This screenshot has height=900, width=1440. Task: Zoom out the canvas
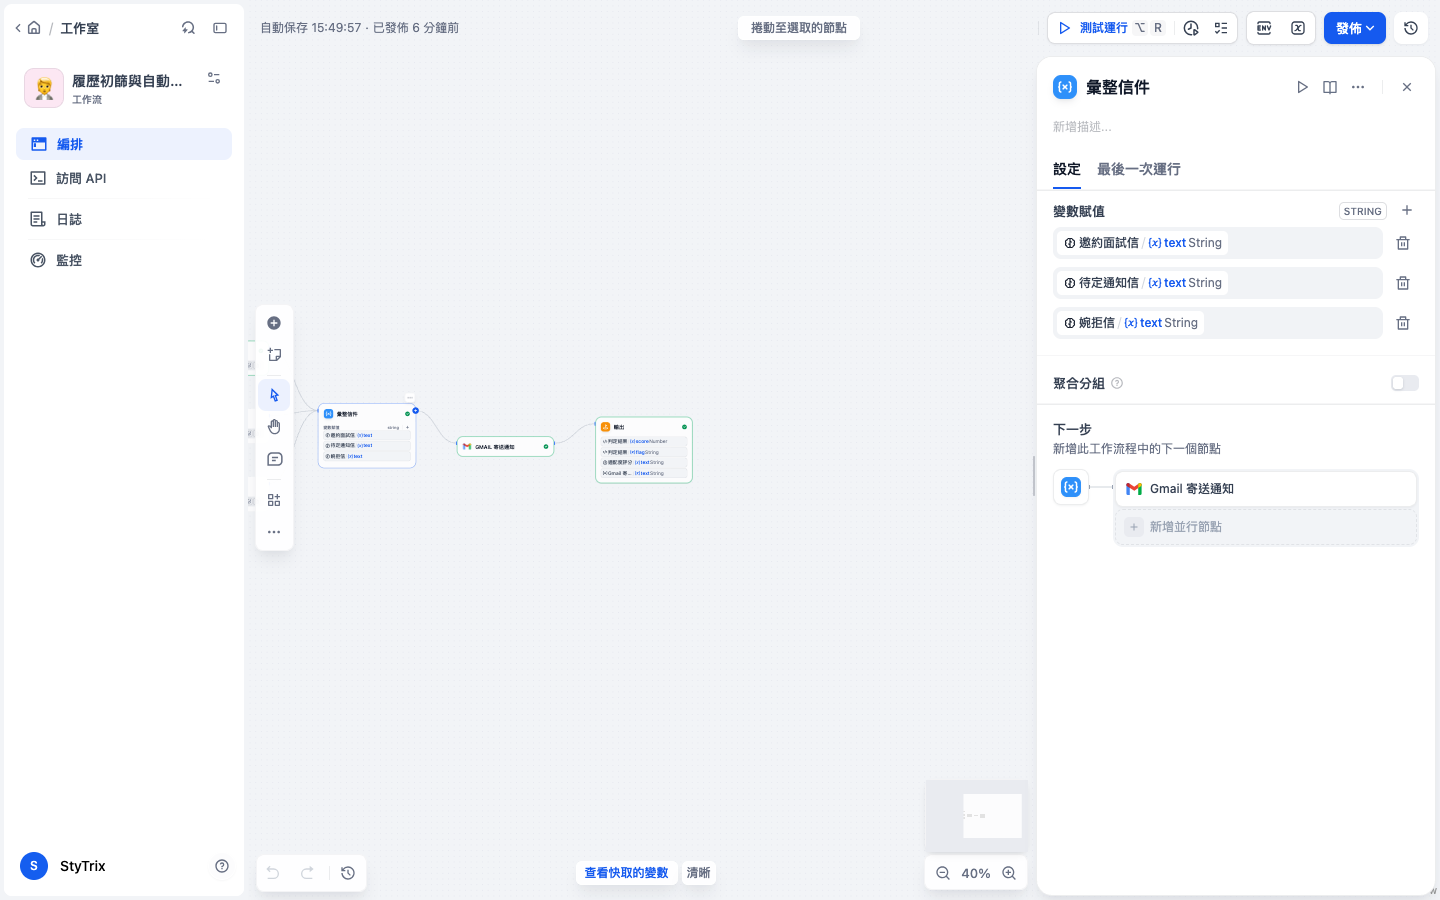point(943,873)
